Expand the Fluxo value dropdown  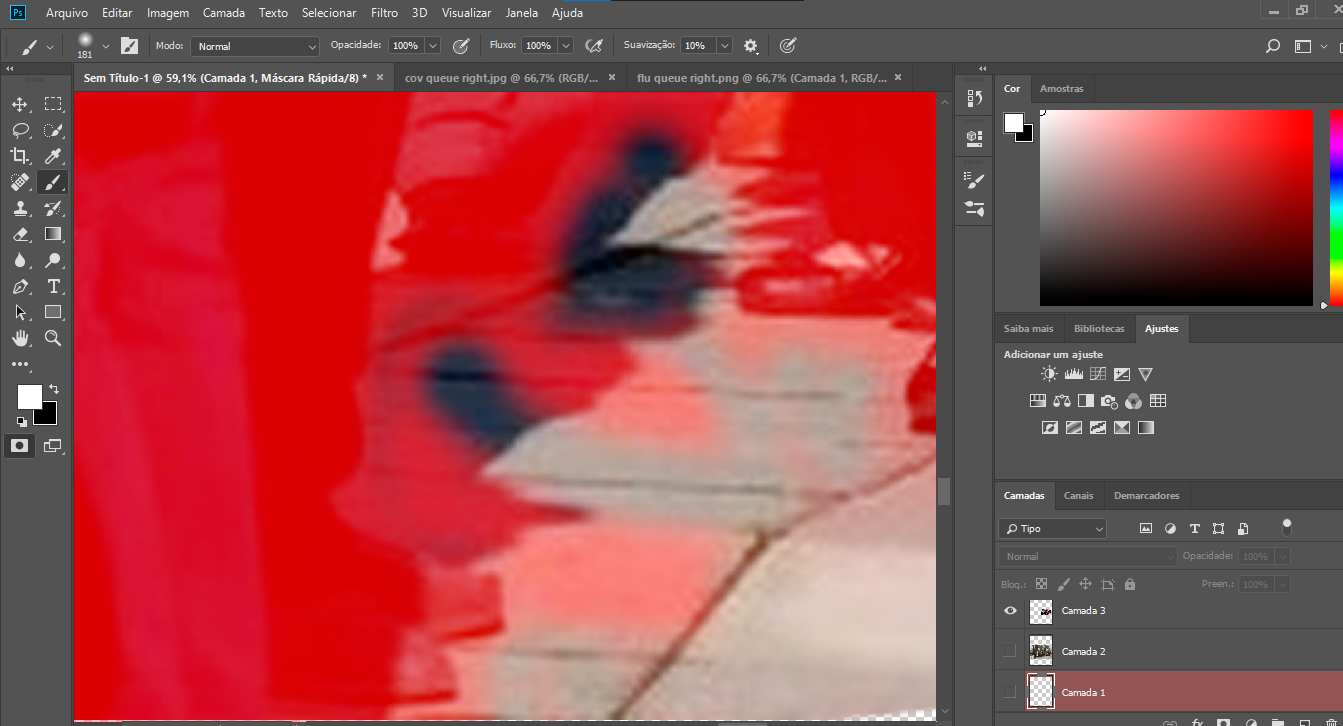(x=566, y=46)
